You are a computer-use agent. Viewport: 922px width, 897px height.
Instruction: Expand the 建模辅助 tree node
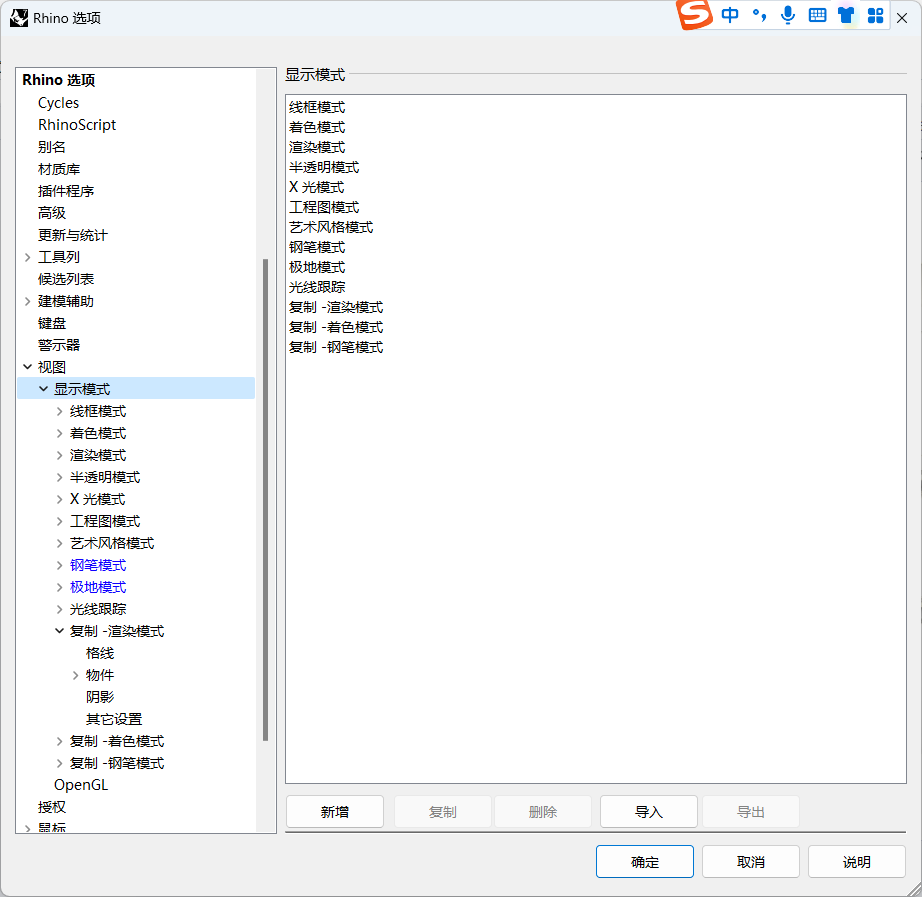[x=28, y=301]
